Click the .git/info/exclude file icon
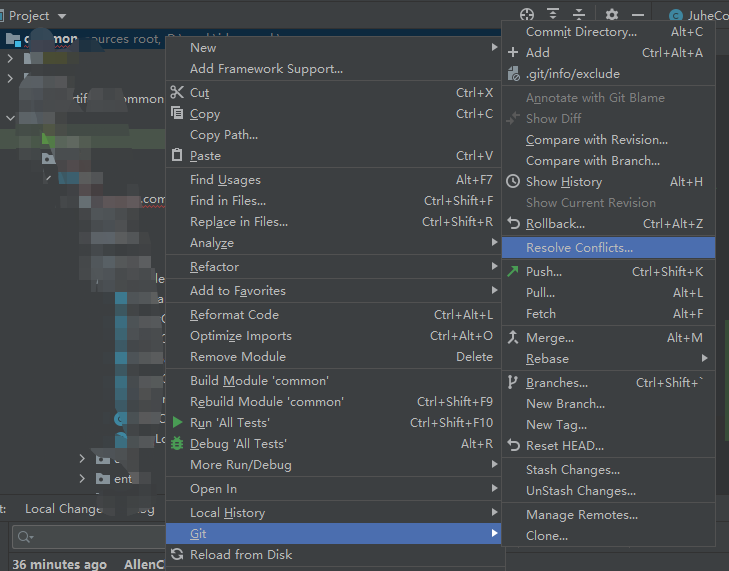 pyautogui.click(x=513, y=73)
